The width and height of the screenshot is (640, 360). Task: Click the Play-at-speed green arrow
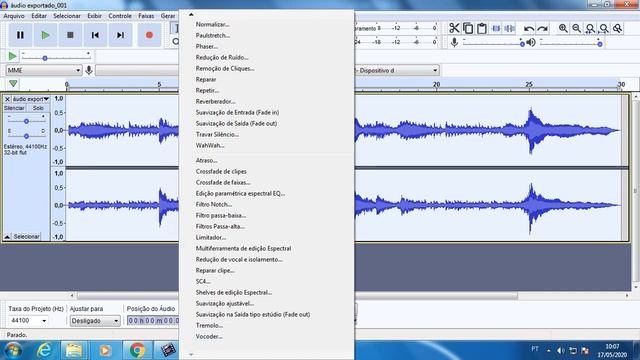(12, 56)
